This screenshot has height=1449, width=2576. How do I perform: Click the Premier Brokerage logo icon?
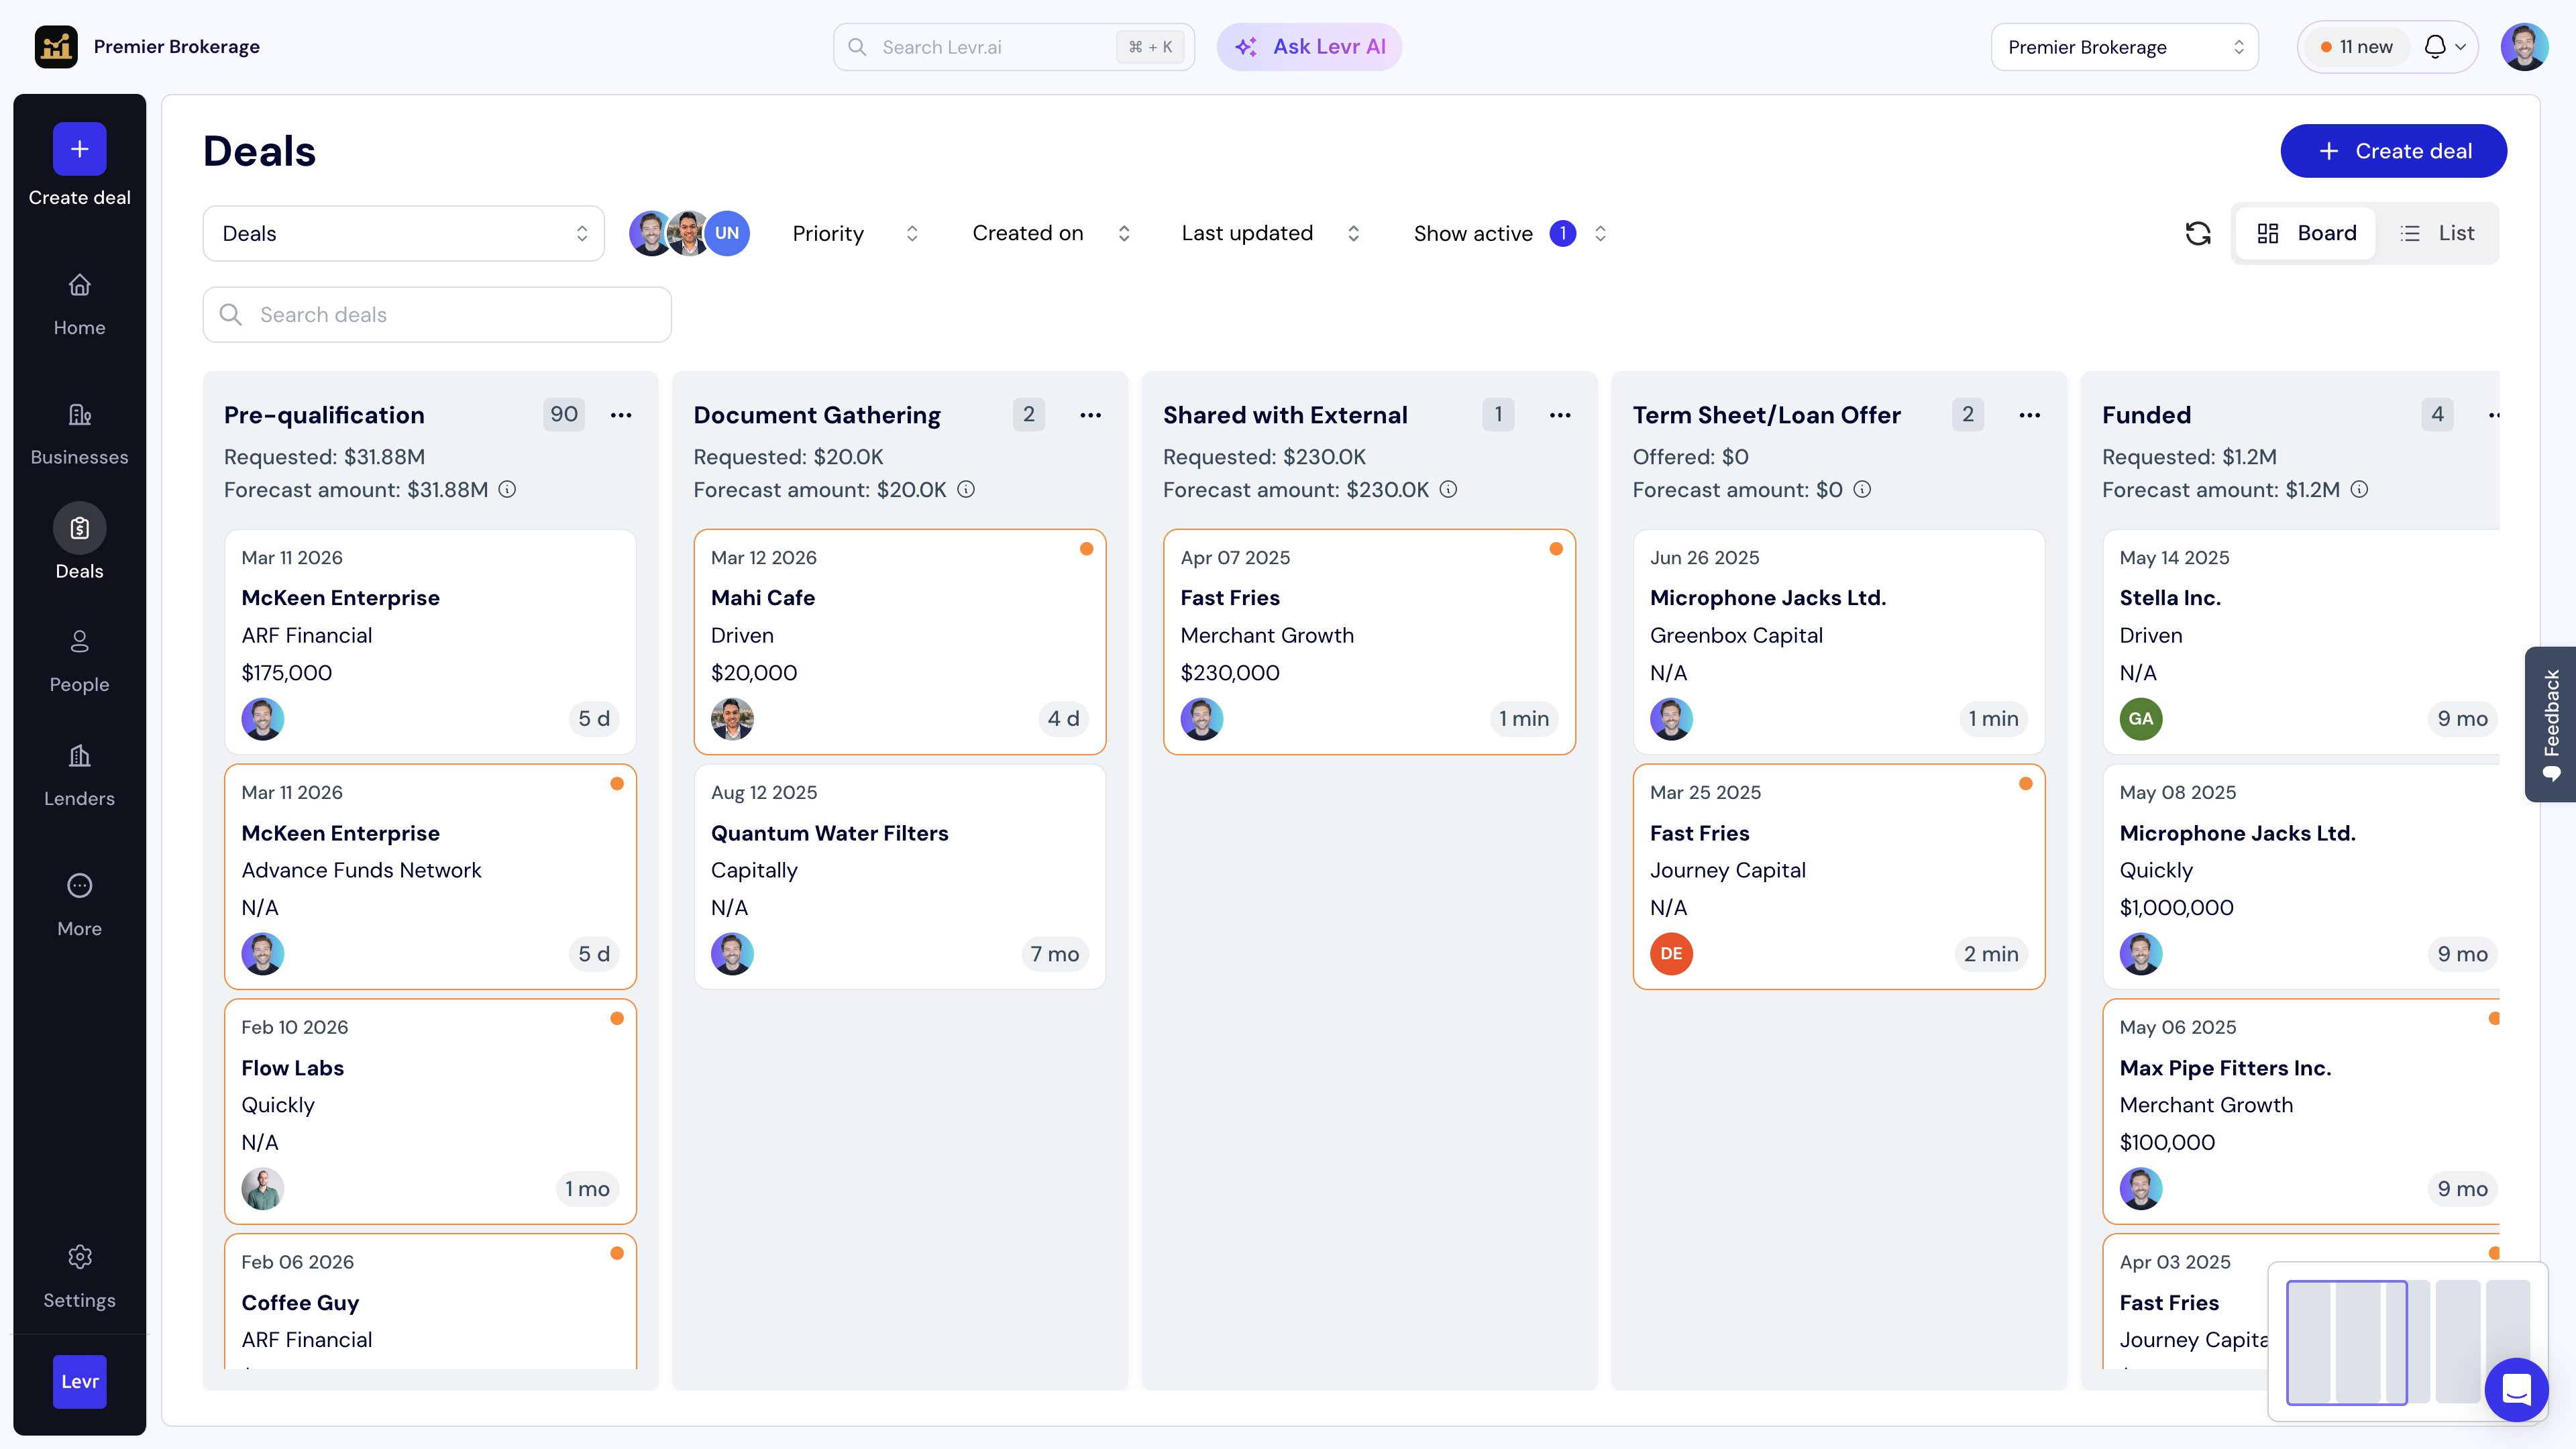56,47
